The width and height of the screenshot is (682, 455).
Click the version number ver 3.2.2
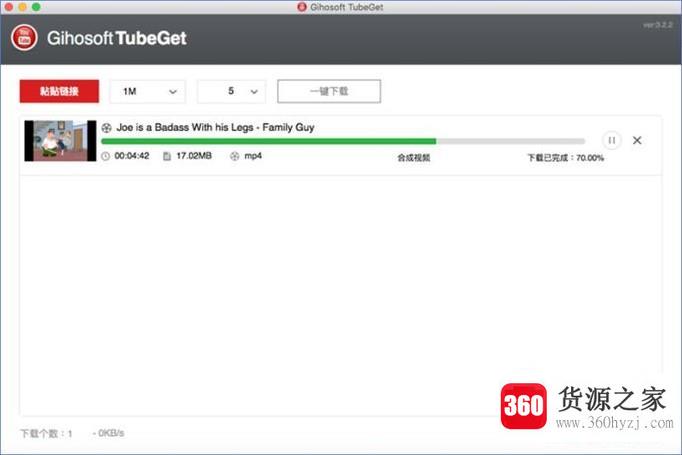click(x=658, y=25)
